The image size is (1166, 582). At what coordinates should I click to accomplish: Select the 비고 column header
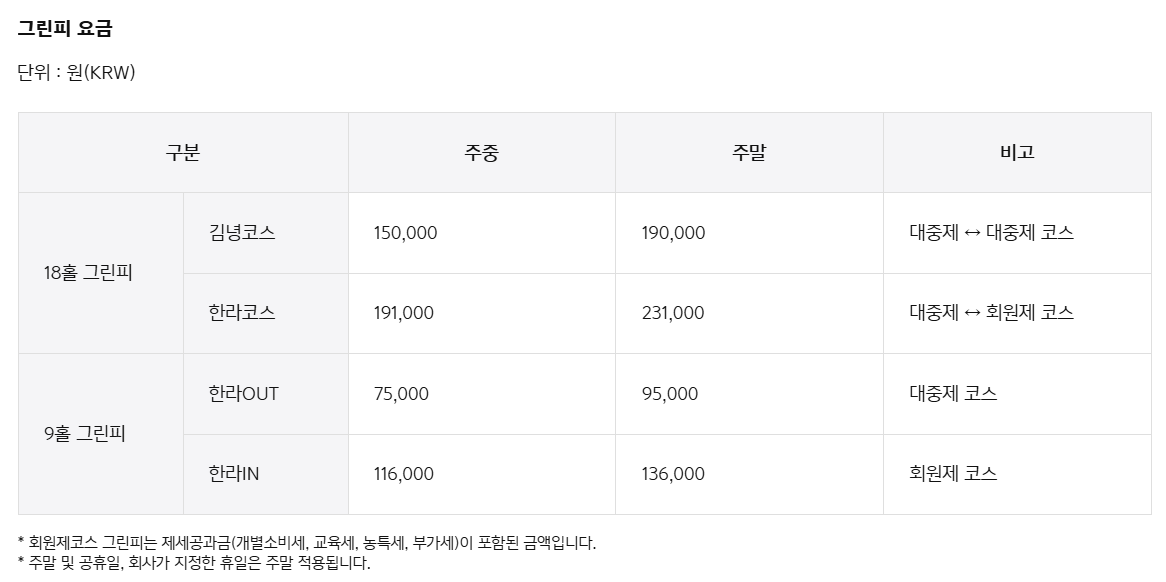coord(1017,152)
